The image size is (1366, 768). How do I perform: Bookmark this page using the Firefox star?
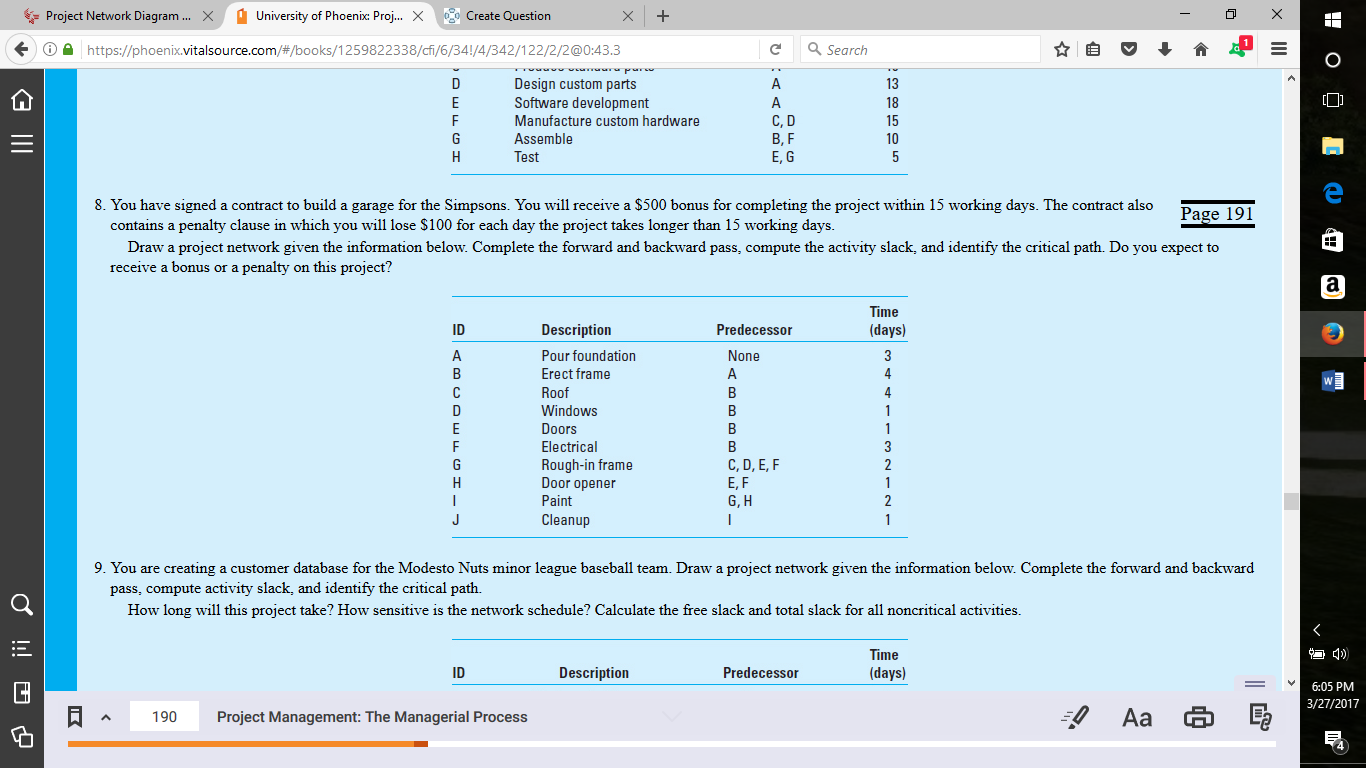[1062, 48]
